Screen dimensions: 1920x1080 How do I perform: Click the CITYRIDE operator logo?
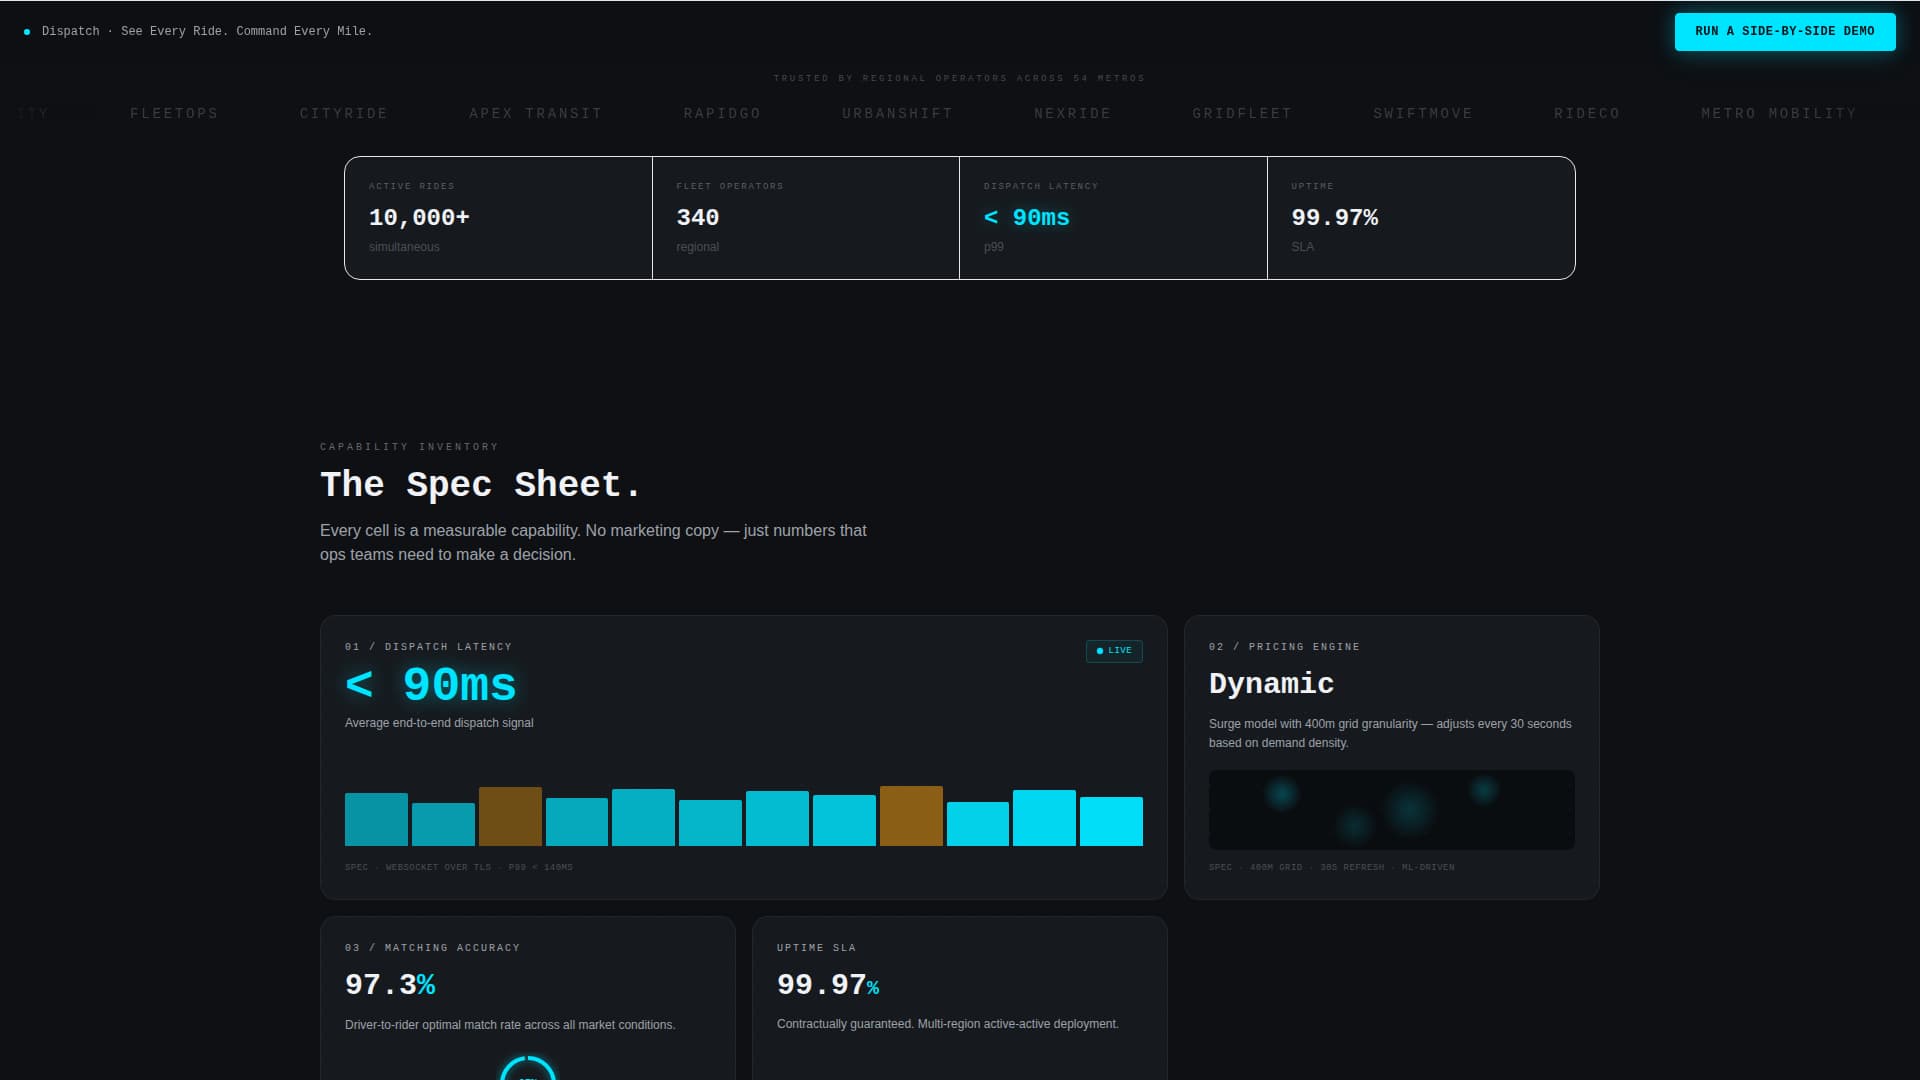click(x=344, y=114)
